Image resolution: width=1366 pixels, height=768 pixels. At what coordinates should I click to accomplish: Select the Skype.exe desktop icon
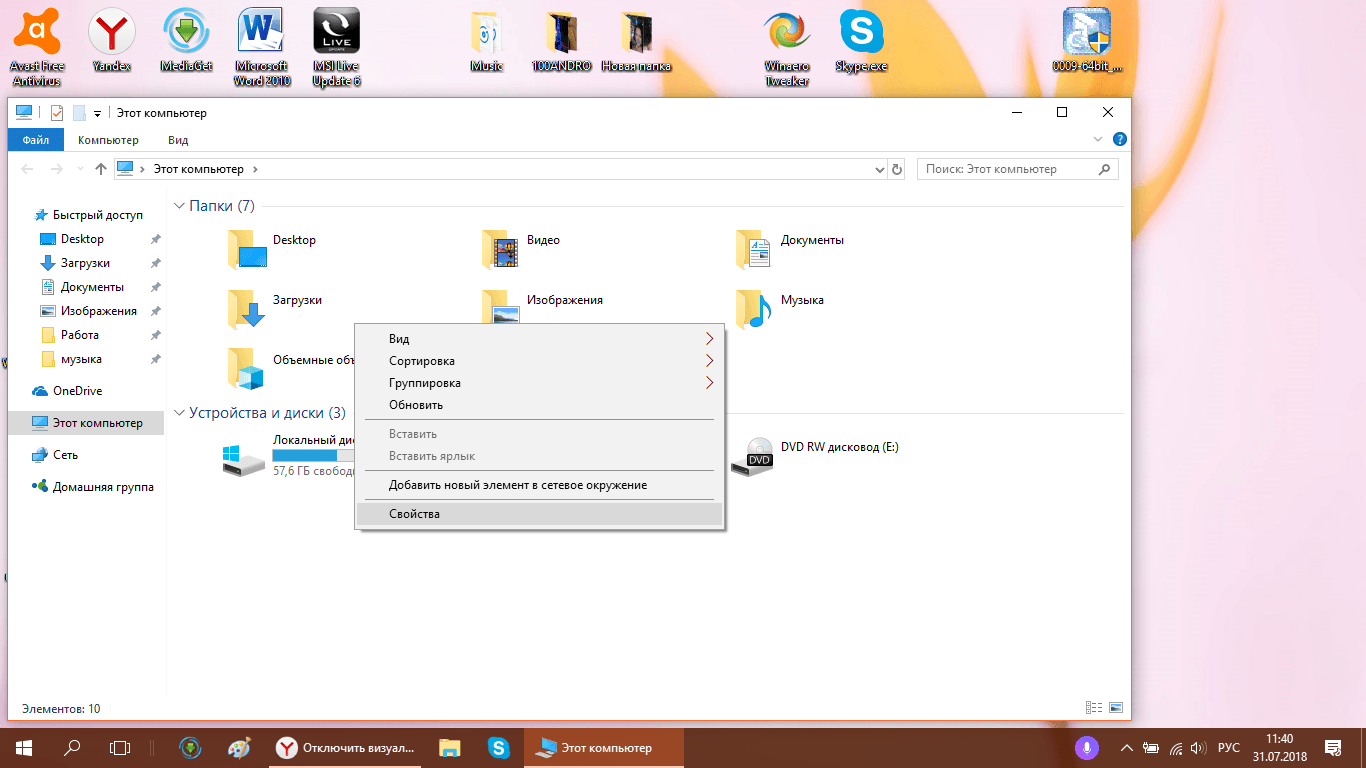(862, 41)
